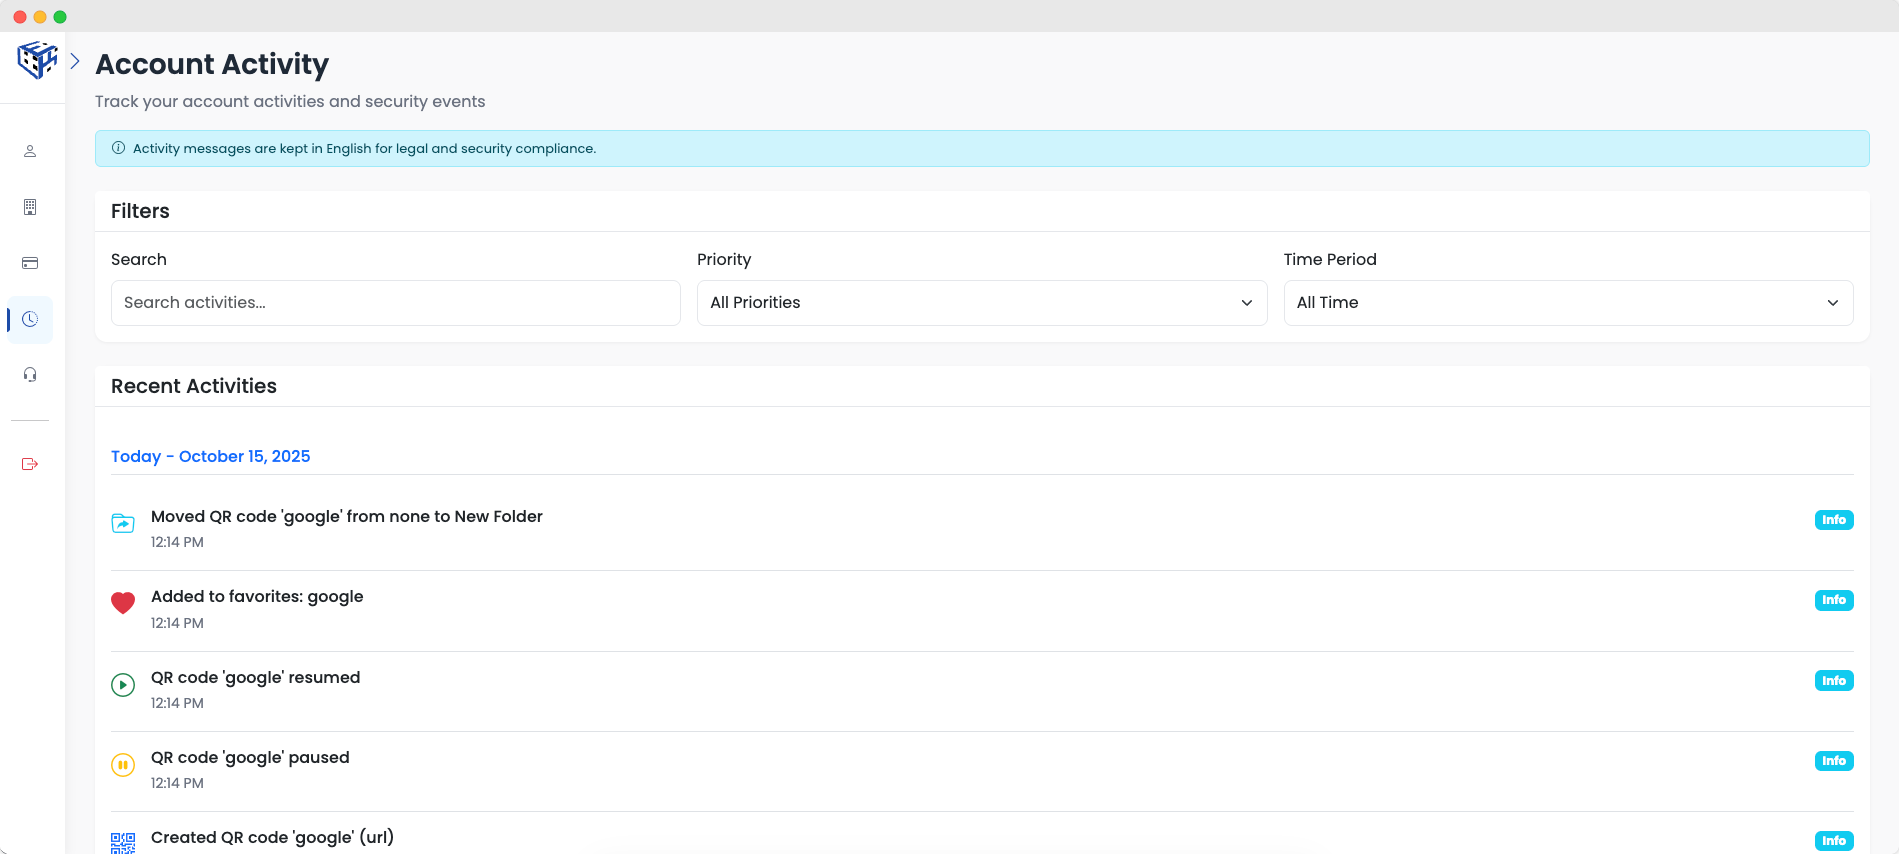Click Info badge on Added to favorites entry
This screenshot has height=854, width=1899.
[x=1833, y=600]
